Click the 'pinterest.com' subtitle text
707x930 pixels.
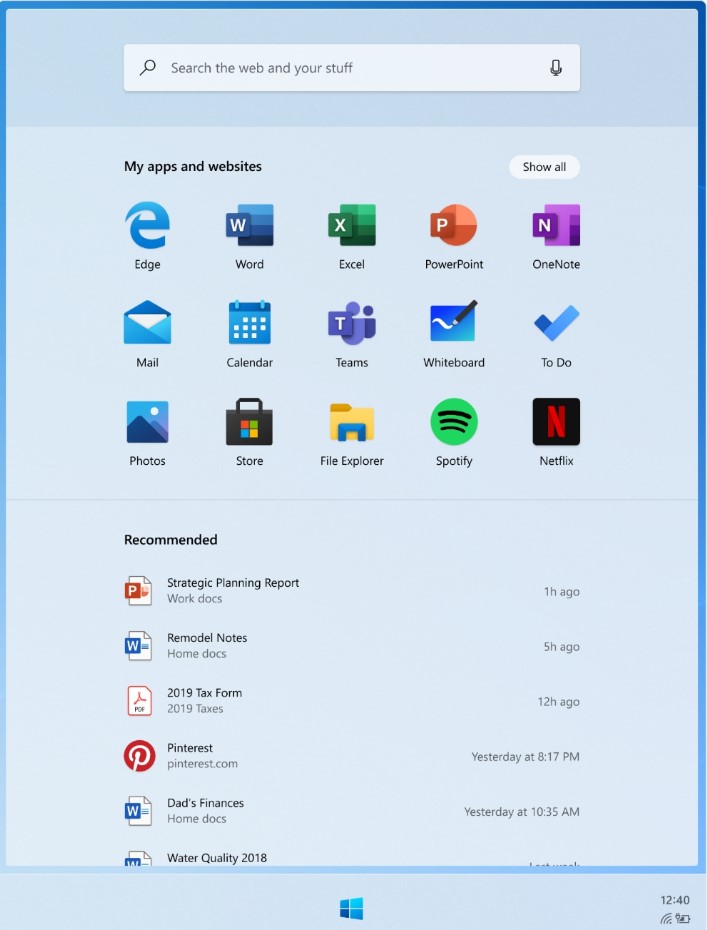[x=202, y=764]
